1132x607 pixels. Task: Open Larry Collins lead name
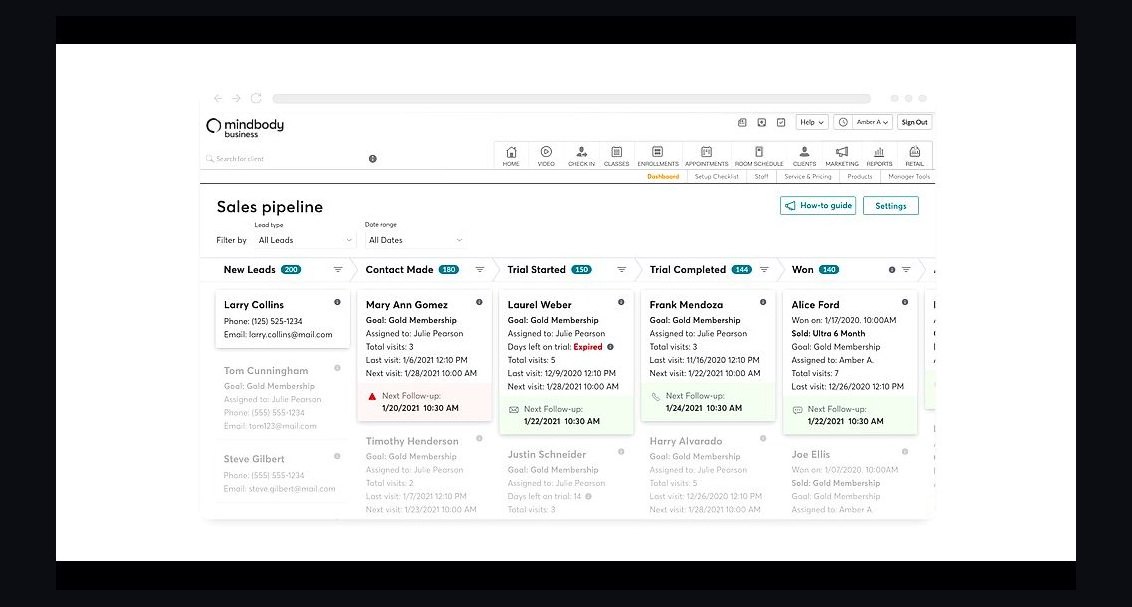pyautogui.click(x=253, y=305)
